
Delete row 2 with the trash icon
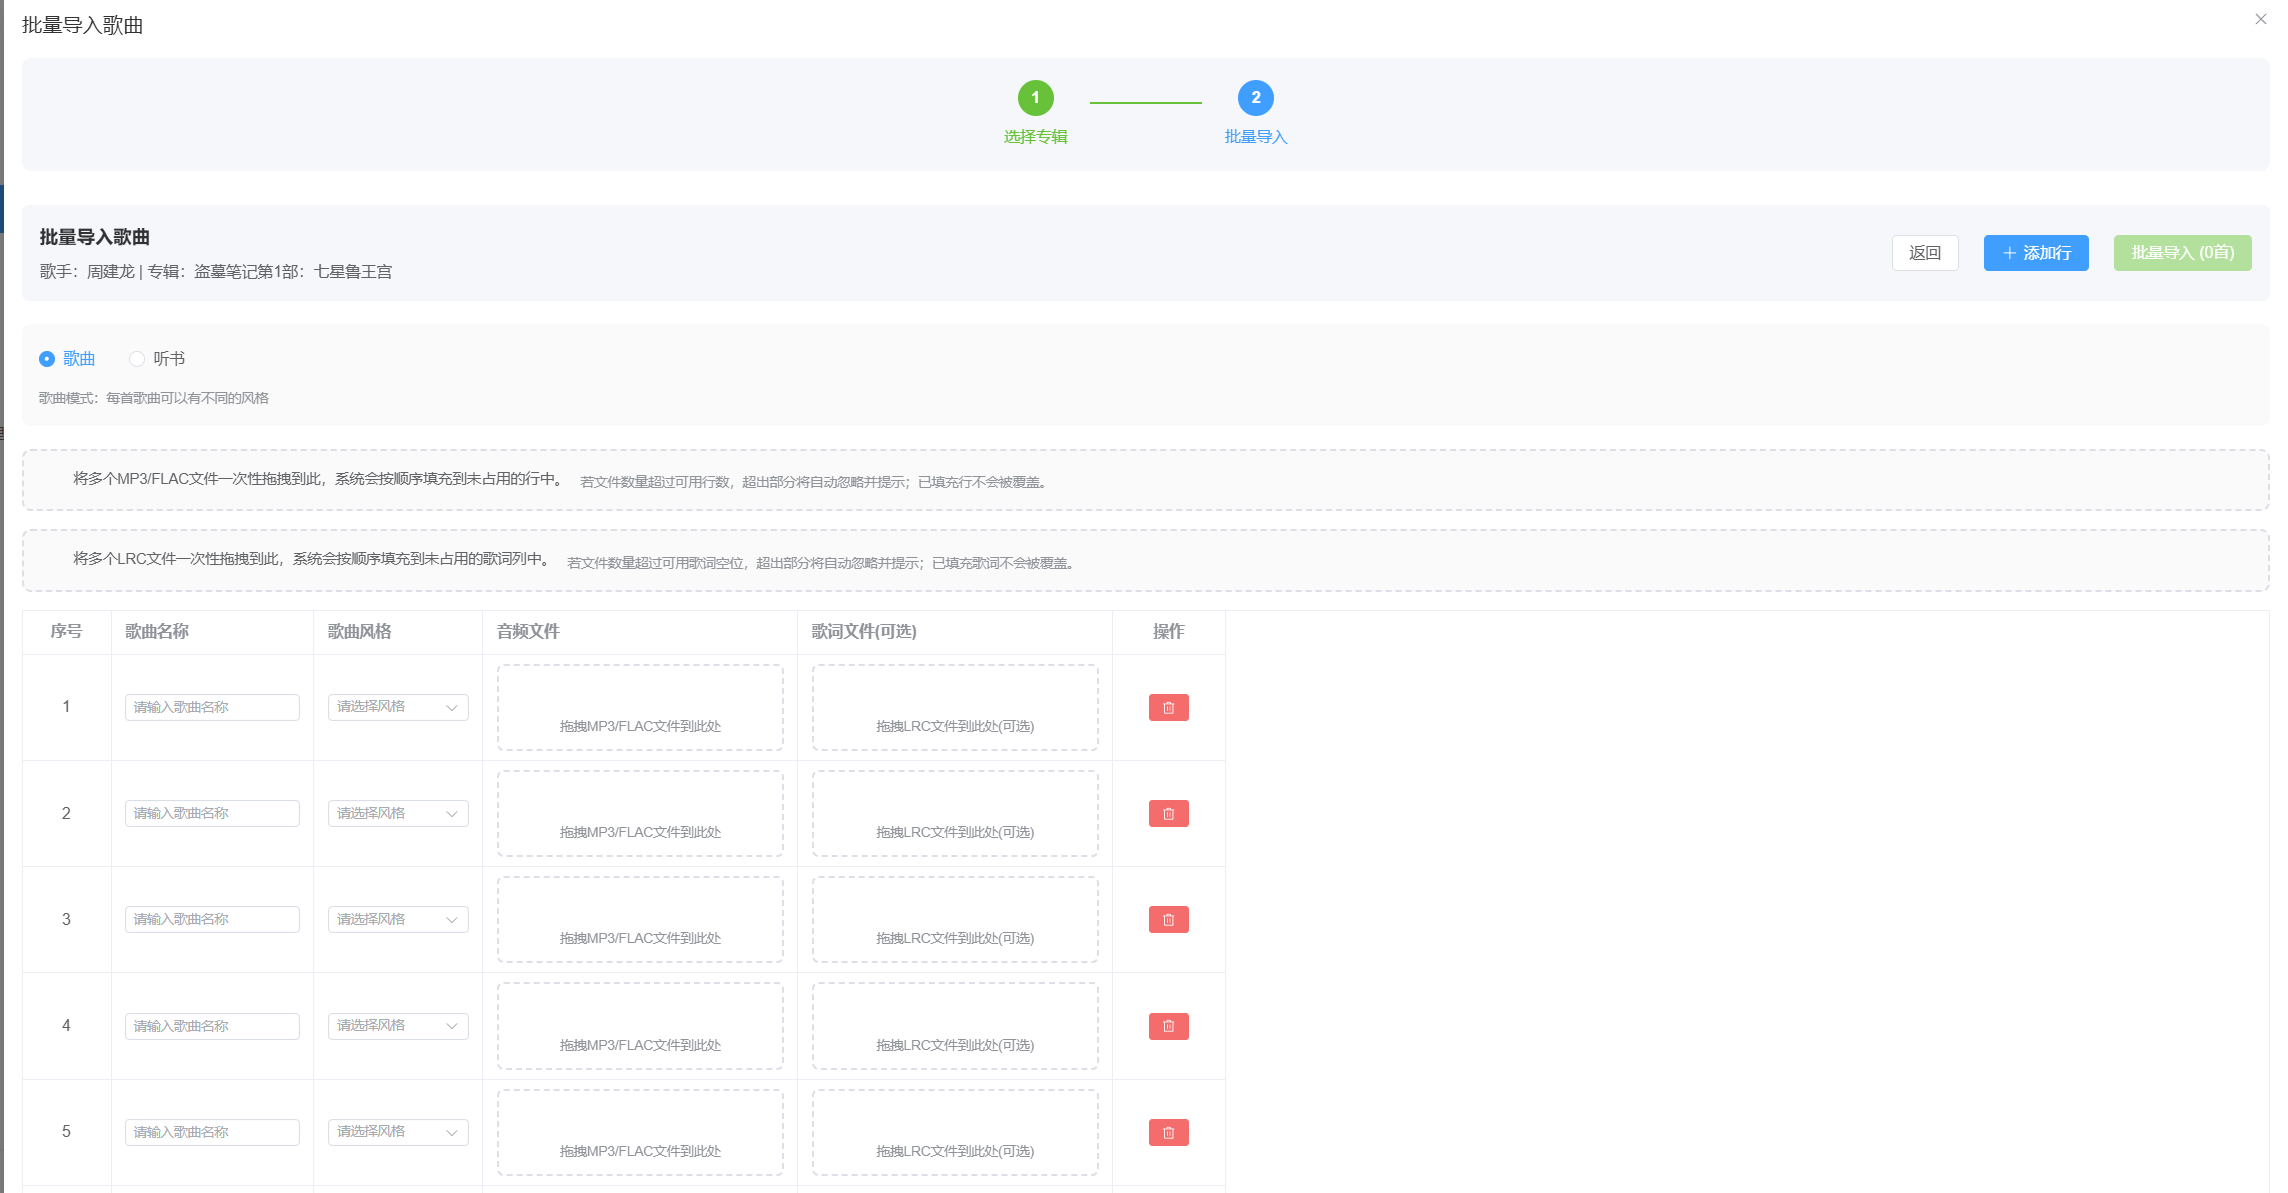[1168, 813]
